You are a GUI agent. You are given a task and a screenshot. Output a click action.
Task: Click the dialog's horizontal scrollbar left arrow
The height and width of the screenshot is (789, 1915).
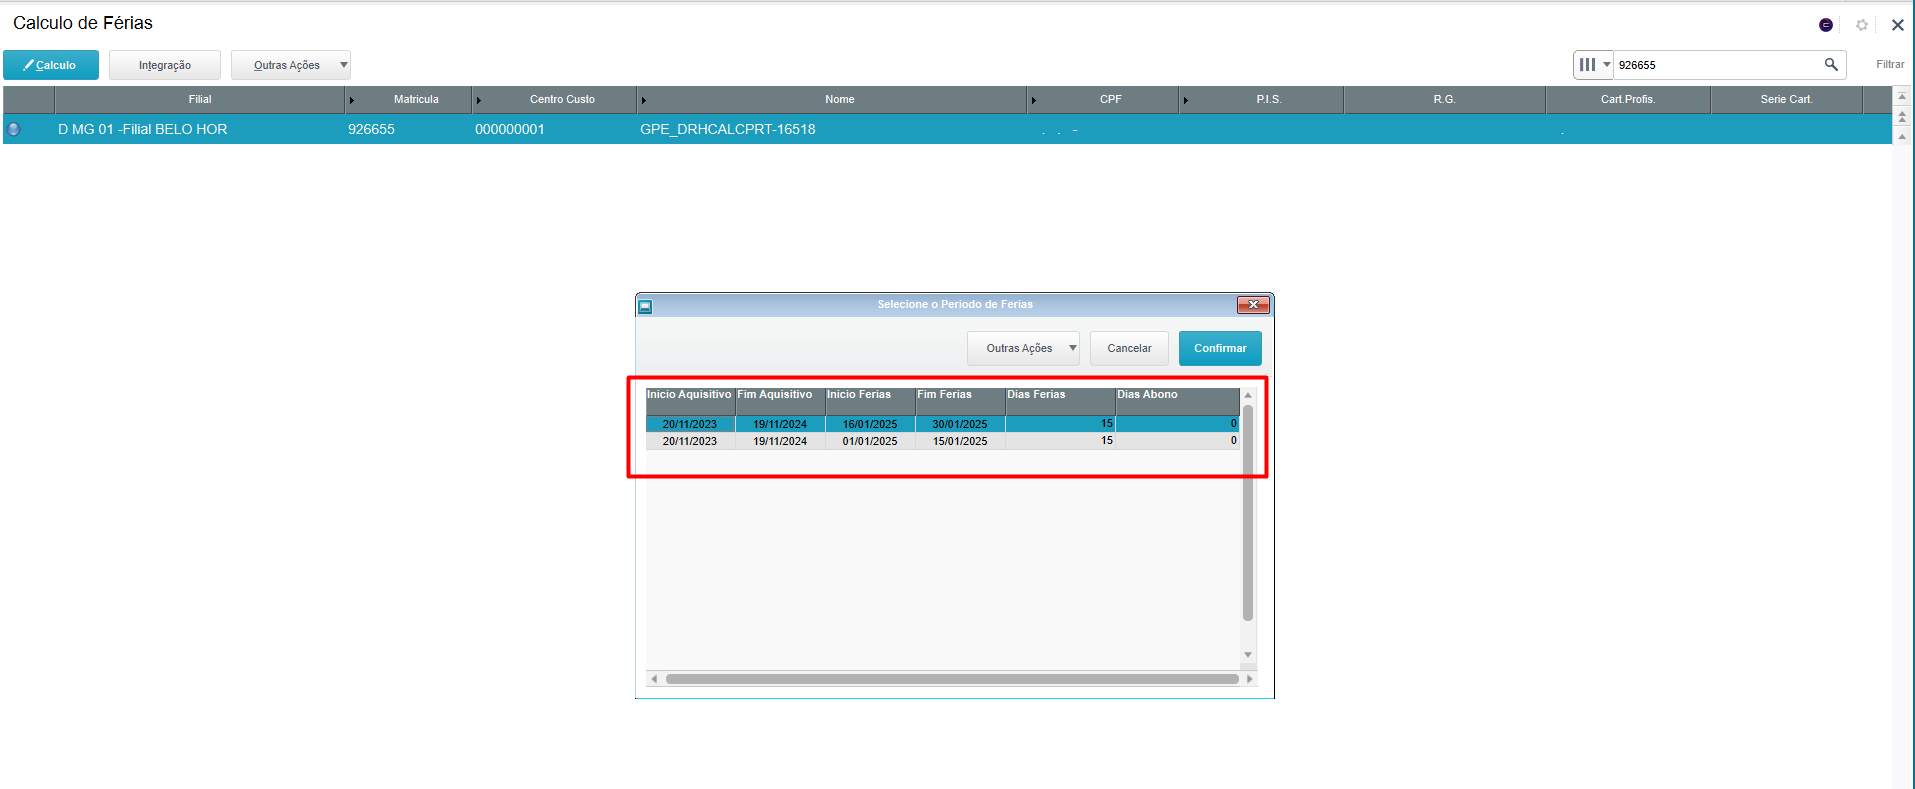click(654, 679)
